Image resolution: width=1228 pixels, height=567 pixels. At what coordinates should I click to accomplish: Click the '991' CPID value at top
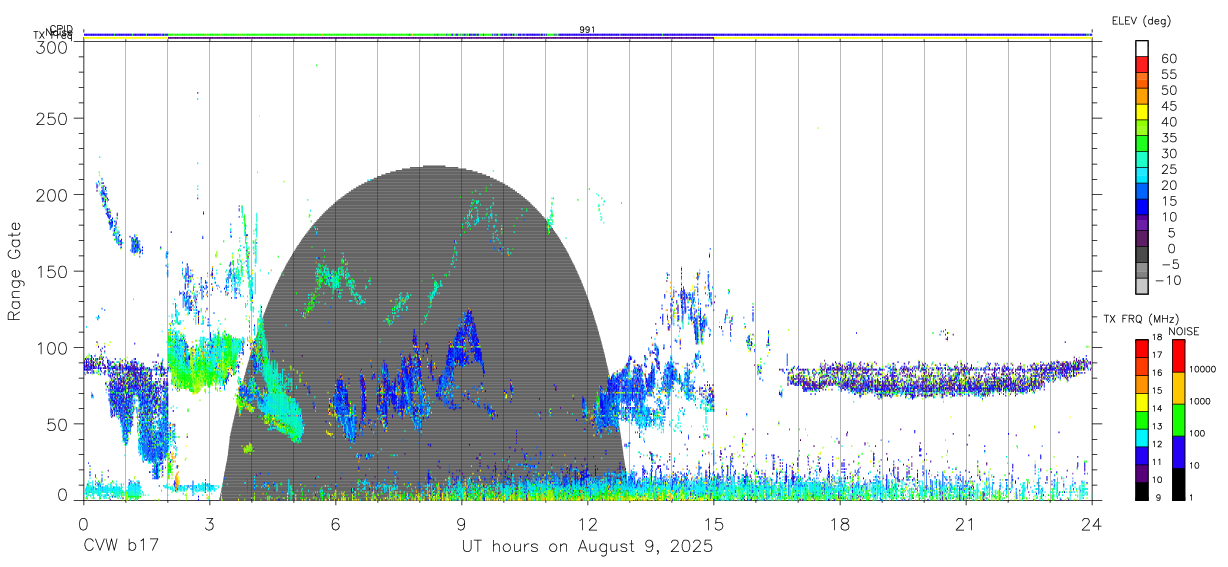tap(587, 30)
